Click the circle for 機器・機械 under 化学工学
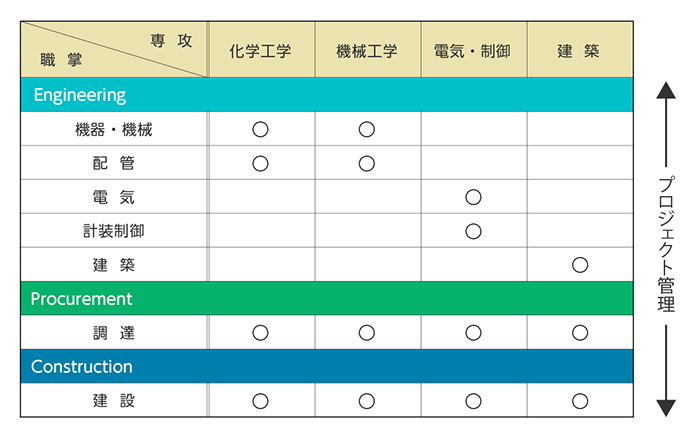The width and height of the screenshot is (700, 441). [x=260, y=129]
